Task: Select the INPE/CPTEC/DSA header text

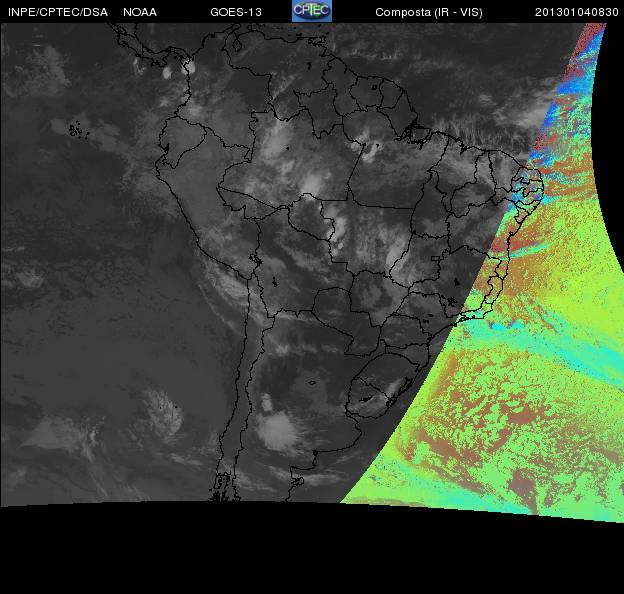Action: (x=58, y=12)
